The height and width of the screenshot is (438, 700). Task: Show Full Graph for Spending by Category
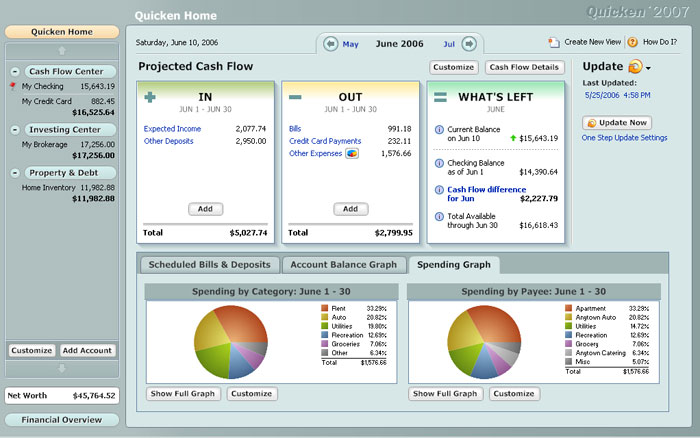click(x=183, y=394)
